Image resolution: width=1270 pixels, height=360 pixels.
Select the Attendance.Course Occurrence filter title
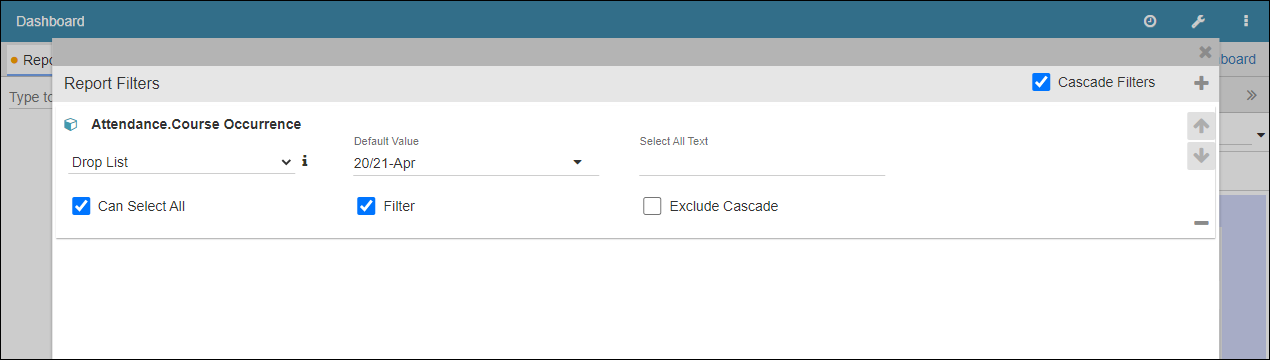196,125
